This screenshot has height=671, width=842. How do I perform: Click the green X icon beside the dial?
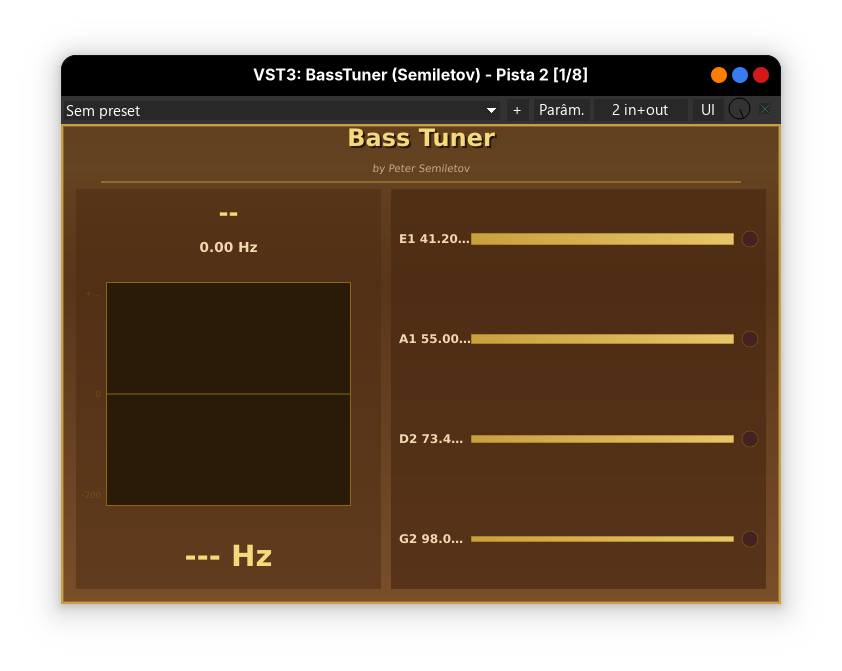tap(764, 109)
